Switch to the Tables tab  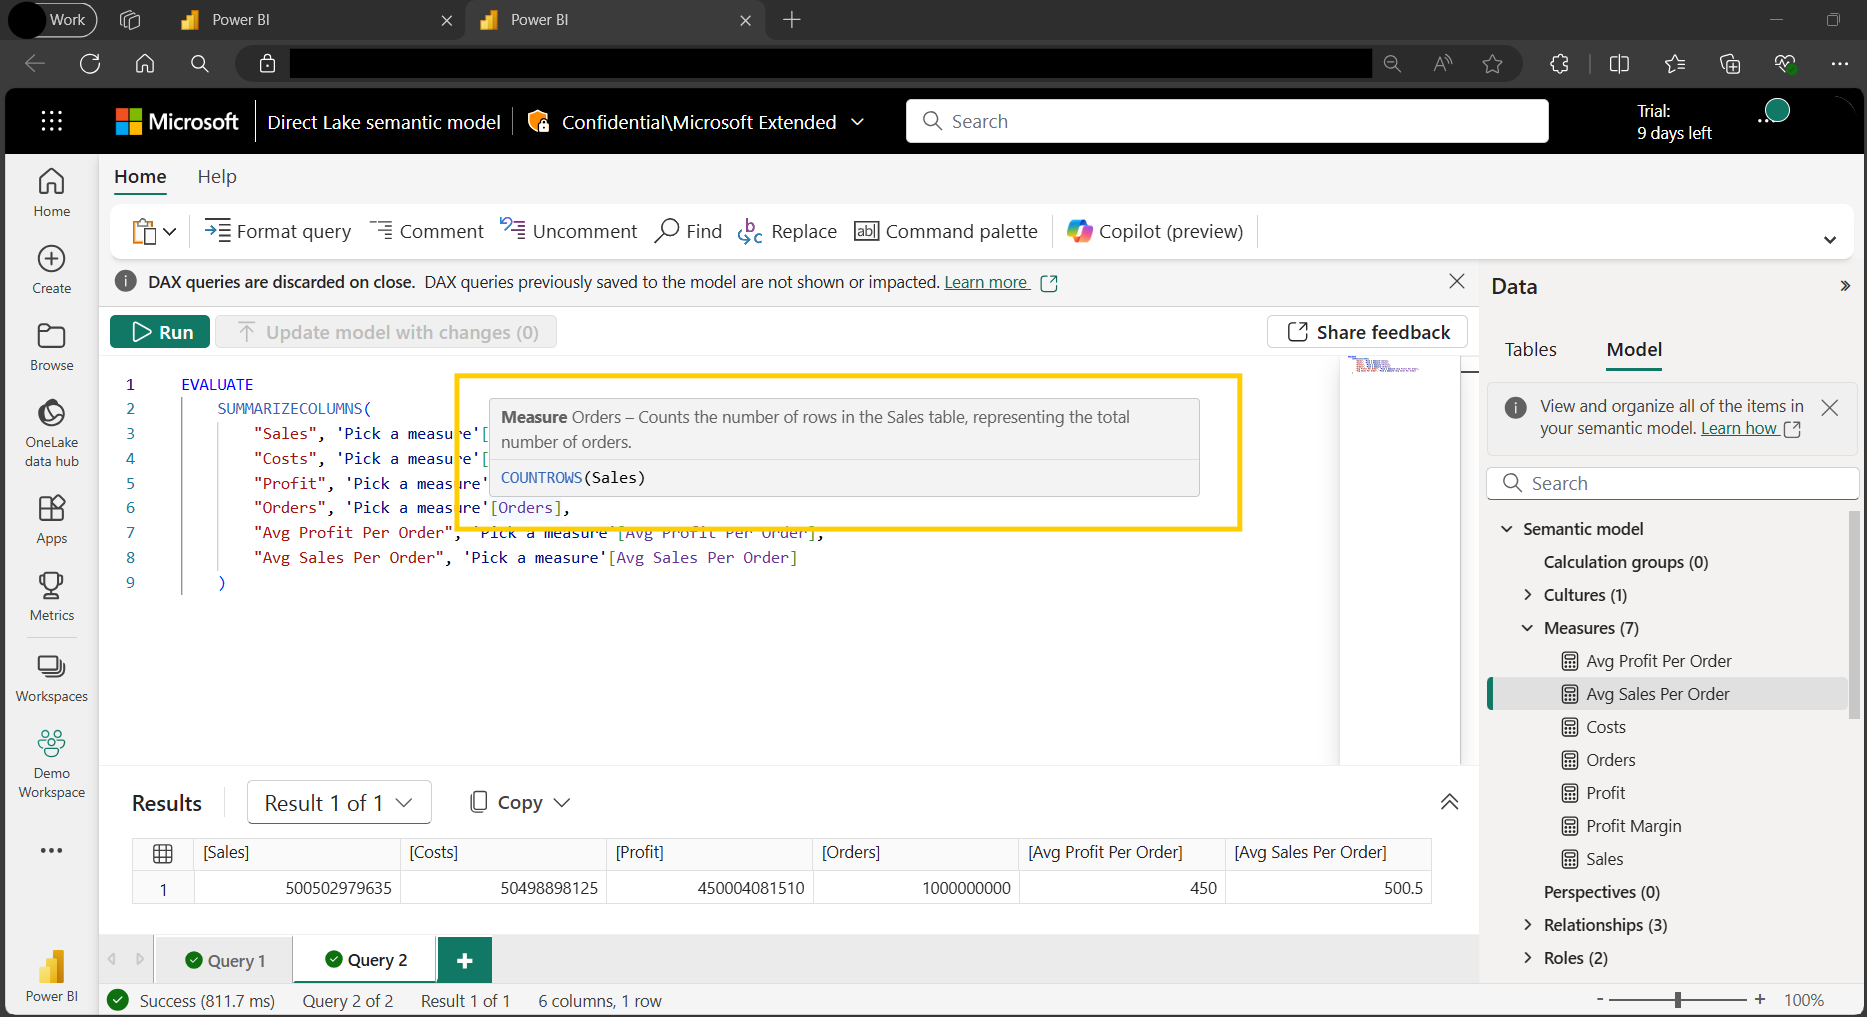point(1530,350)
